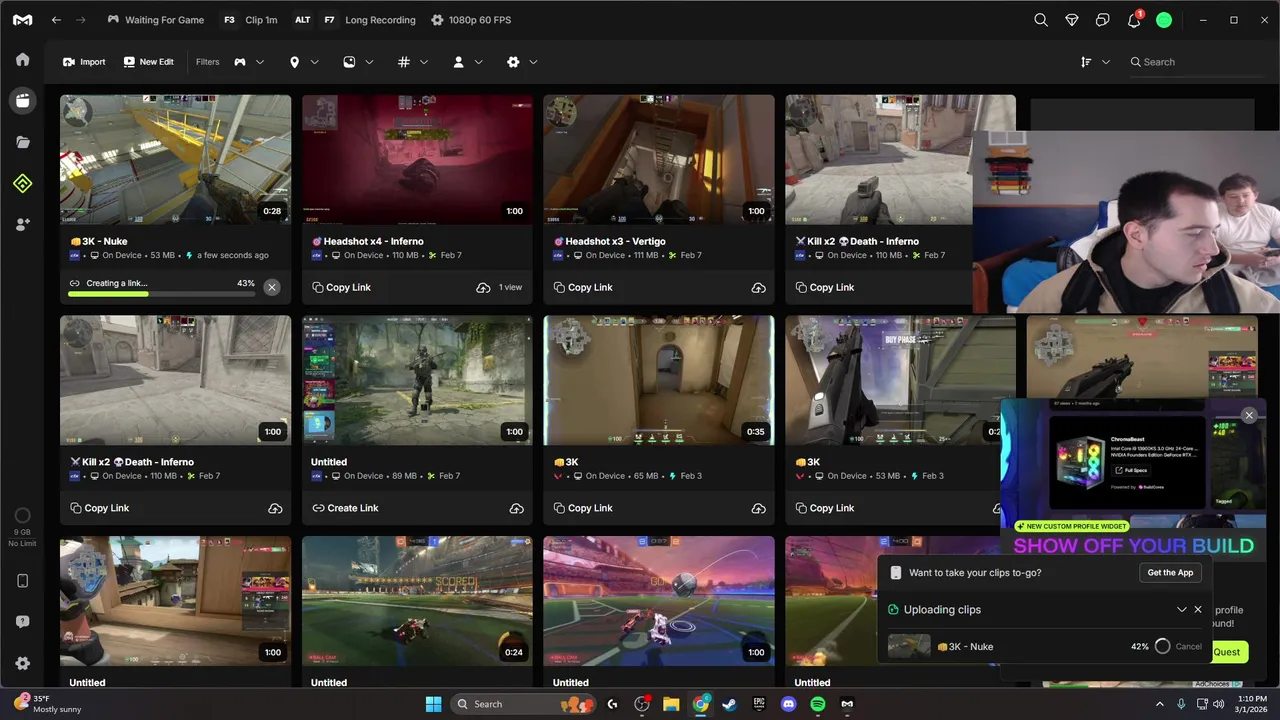Open the 1080p 60 FPS recording settings
Viewport: 1280px width, 720px height.
click(471, 20)
